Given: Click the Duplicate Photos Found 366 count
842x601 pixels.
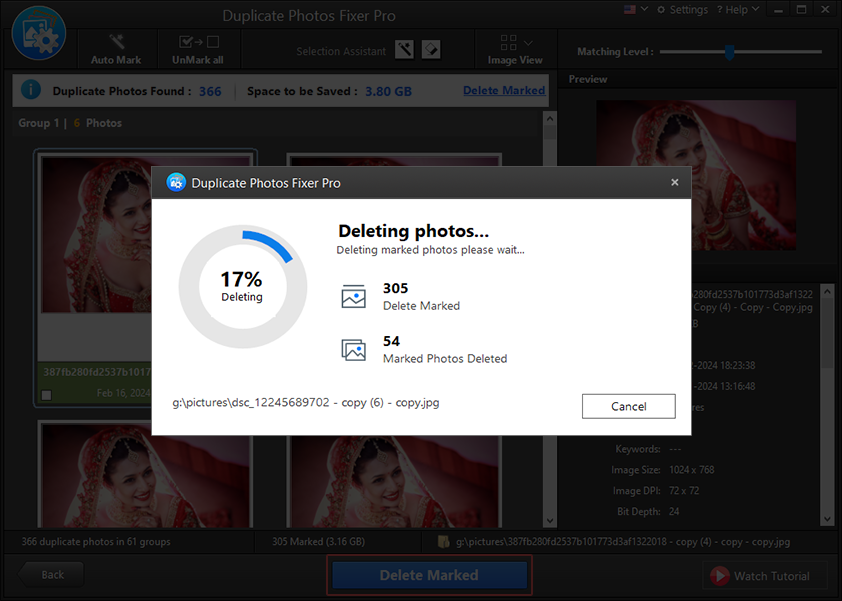Looking at the screenshot, I should coord(210,91).
